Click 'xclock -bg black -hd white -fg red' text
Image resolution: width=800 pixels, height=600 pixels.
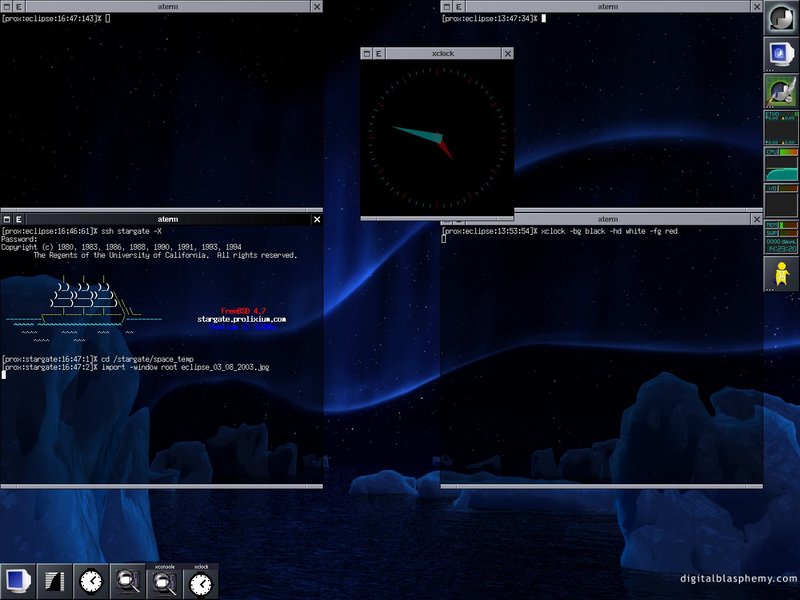tap(609, 231)
